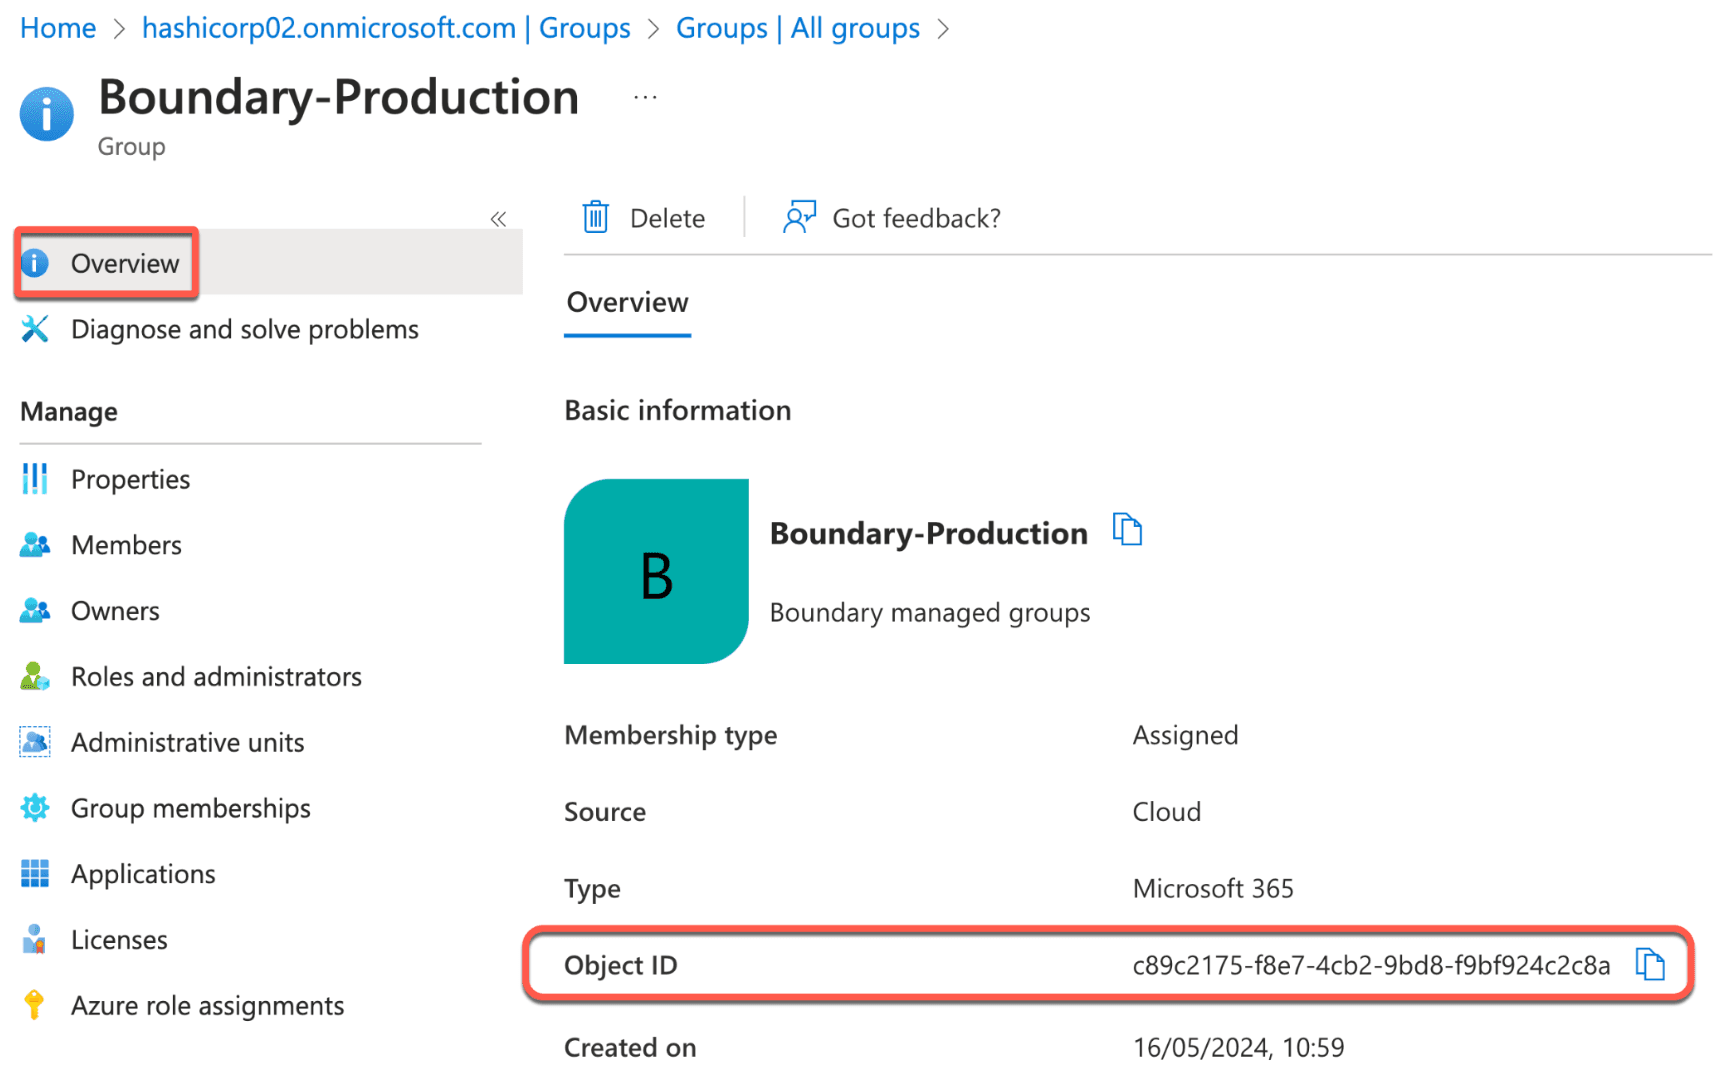Image resolution: width=1732 pixels, height=1084 pixels.
Task: Open Group memberships
Action: (x=190, y=808)
